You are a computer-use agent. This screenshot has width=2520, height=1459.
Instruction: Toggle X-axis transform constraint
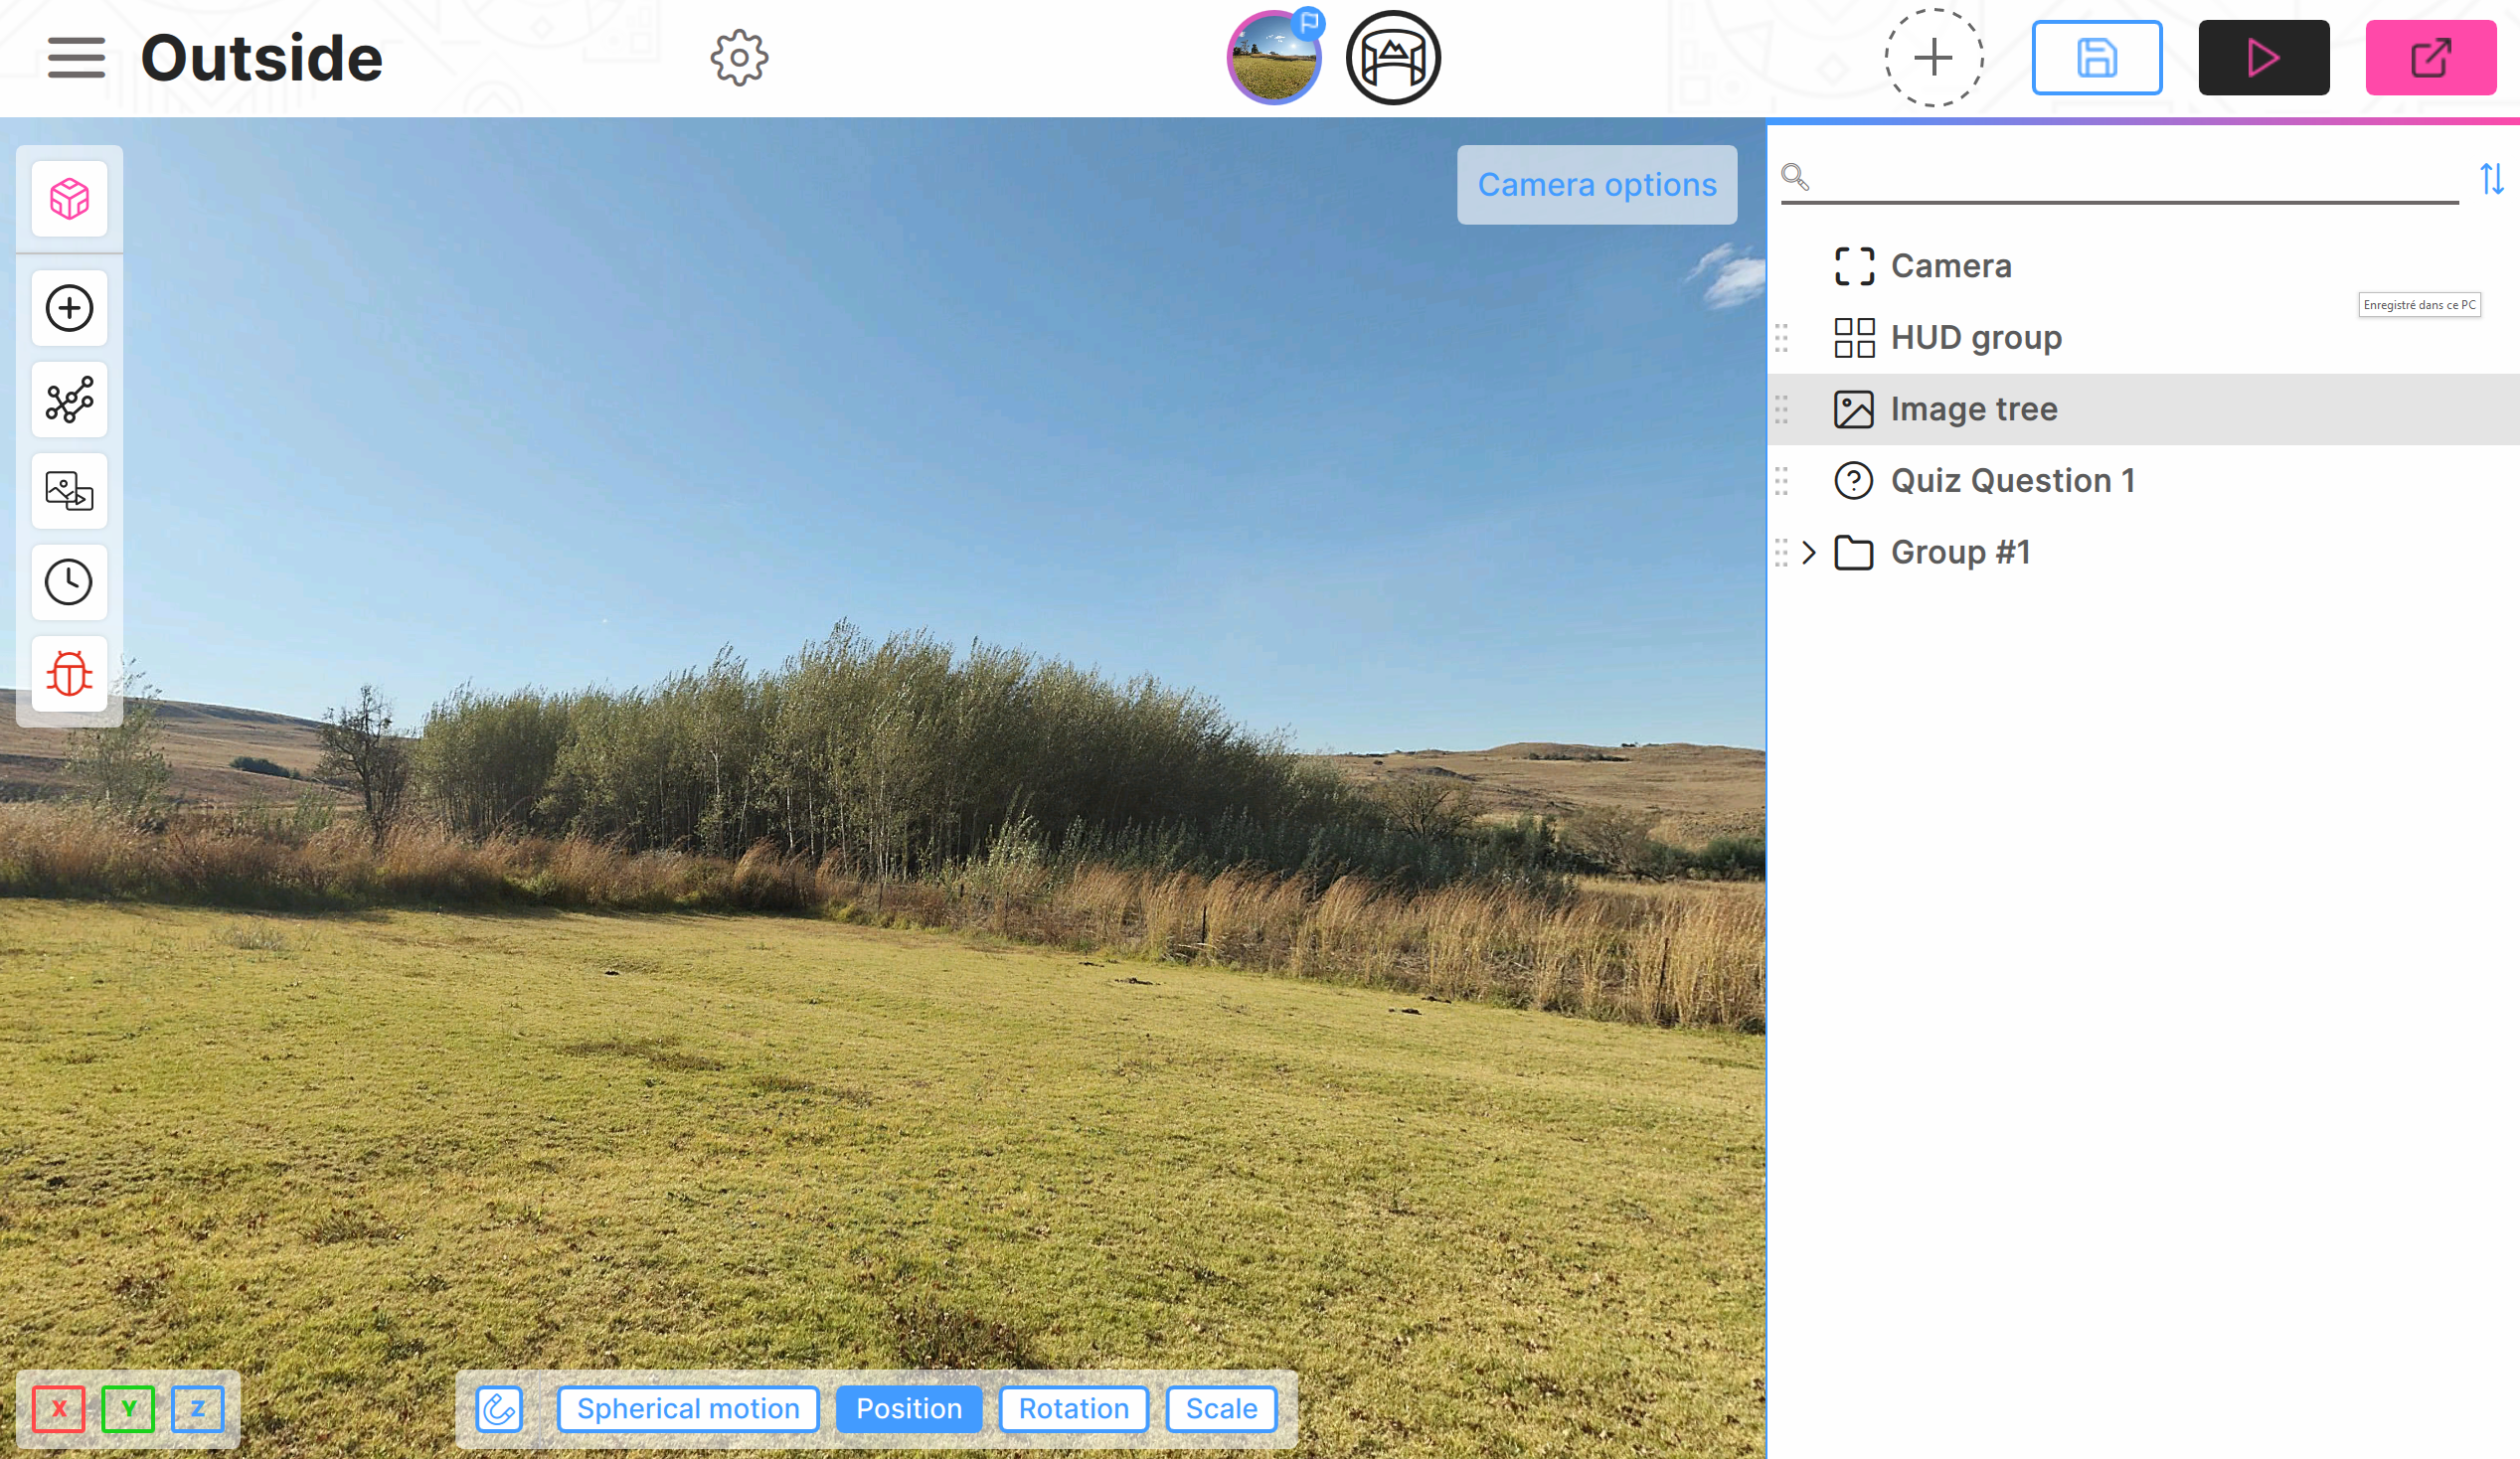click(61, 1410)
